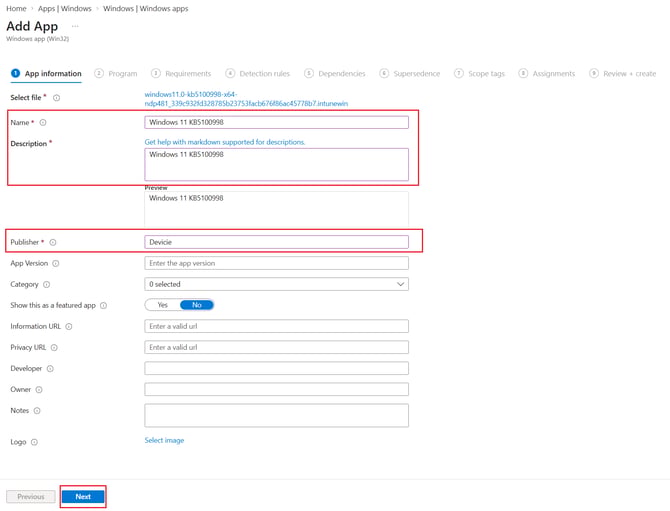The image size is (670, 511).
Task: Open the Detection rules step tab
Action: tap(258, 73)
